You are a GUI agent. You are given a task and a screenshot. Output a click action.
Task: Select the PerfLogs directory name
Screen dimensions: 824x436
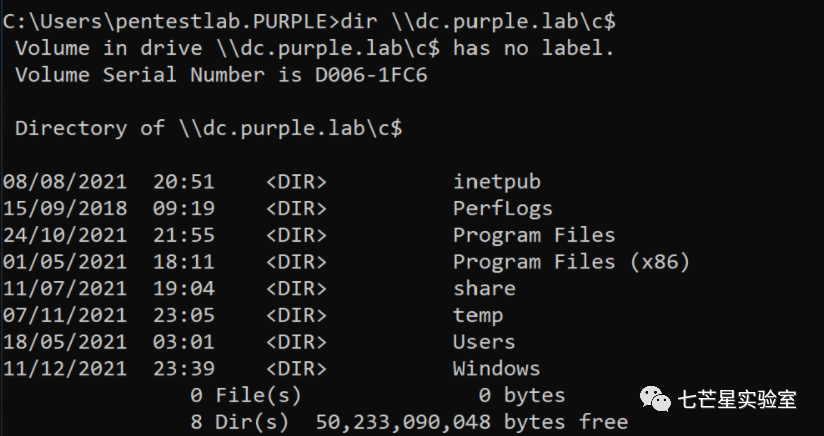502,209
